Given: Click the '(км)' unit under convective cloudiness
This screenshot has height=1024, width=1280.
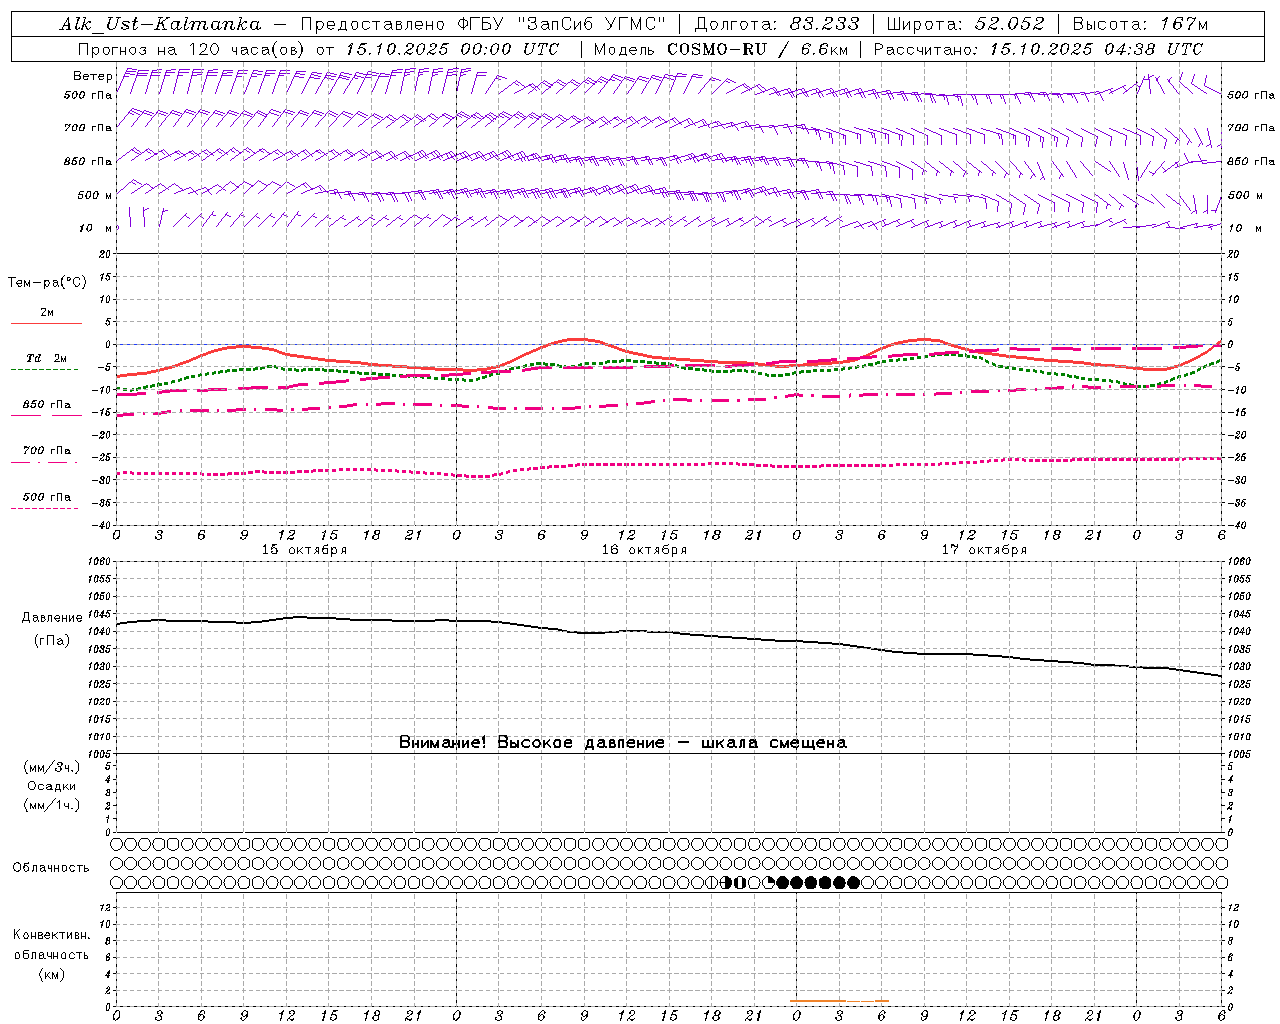Looking at the screenshot, I should [51, 974].
